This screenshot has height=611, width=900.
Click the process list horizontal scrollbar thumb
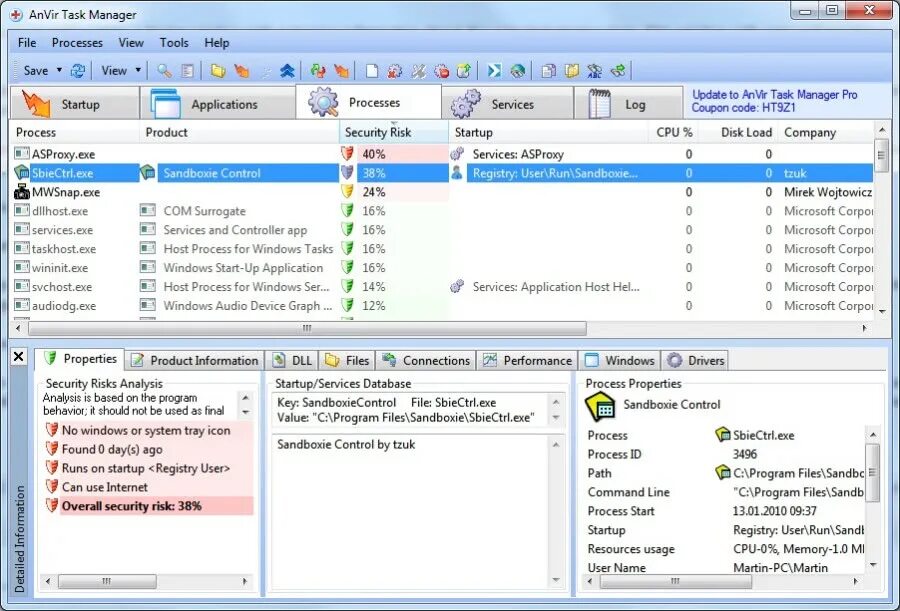pyautogui.click(x=307, y=328)
